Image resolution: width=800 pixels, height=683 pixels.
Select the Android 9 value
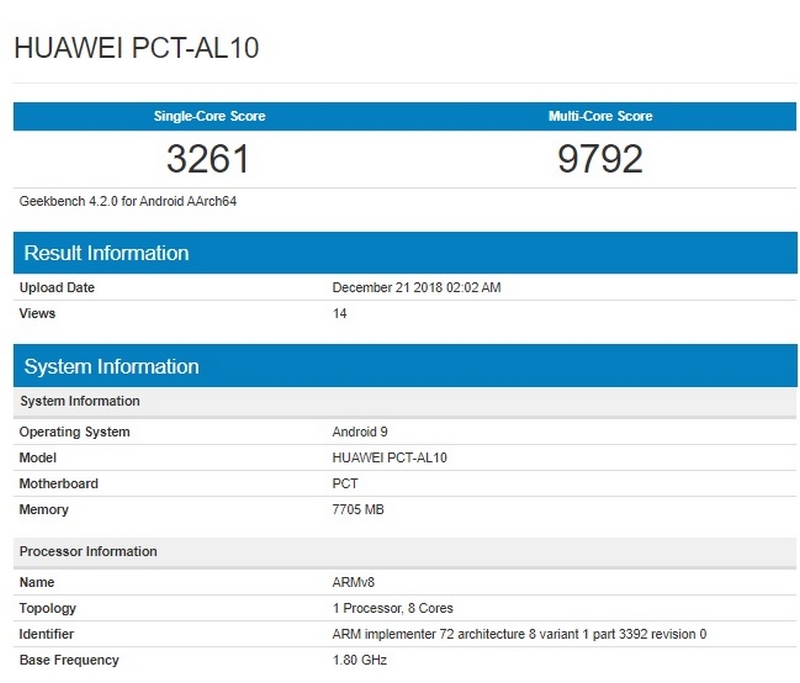(360, 432)
